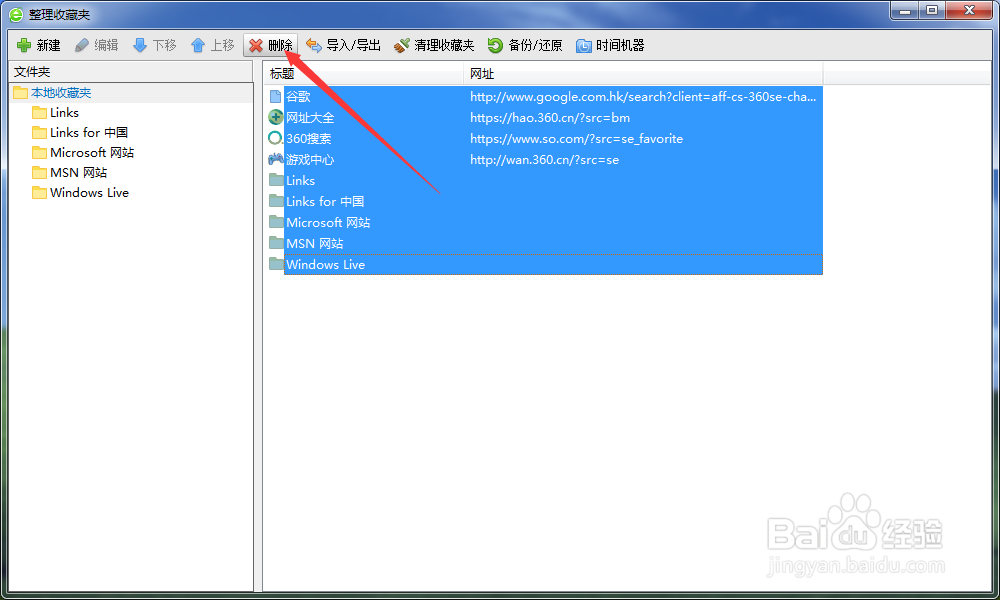Click folder icon beside Links for 中国 in list

(276, 201)
